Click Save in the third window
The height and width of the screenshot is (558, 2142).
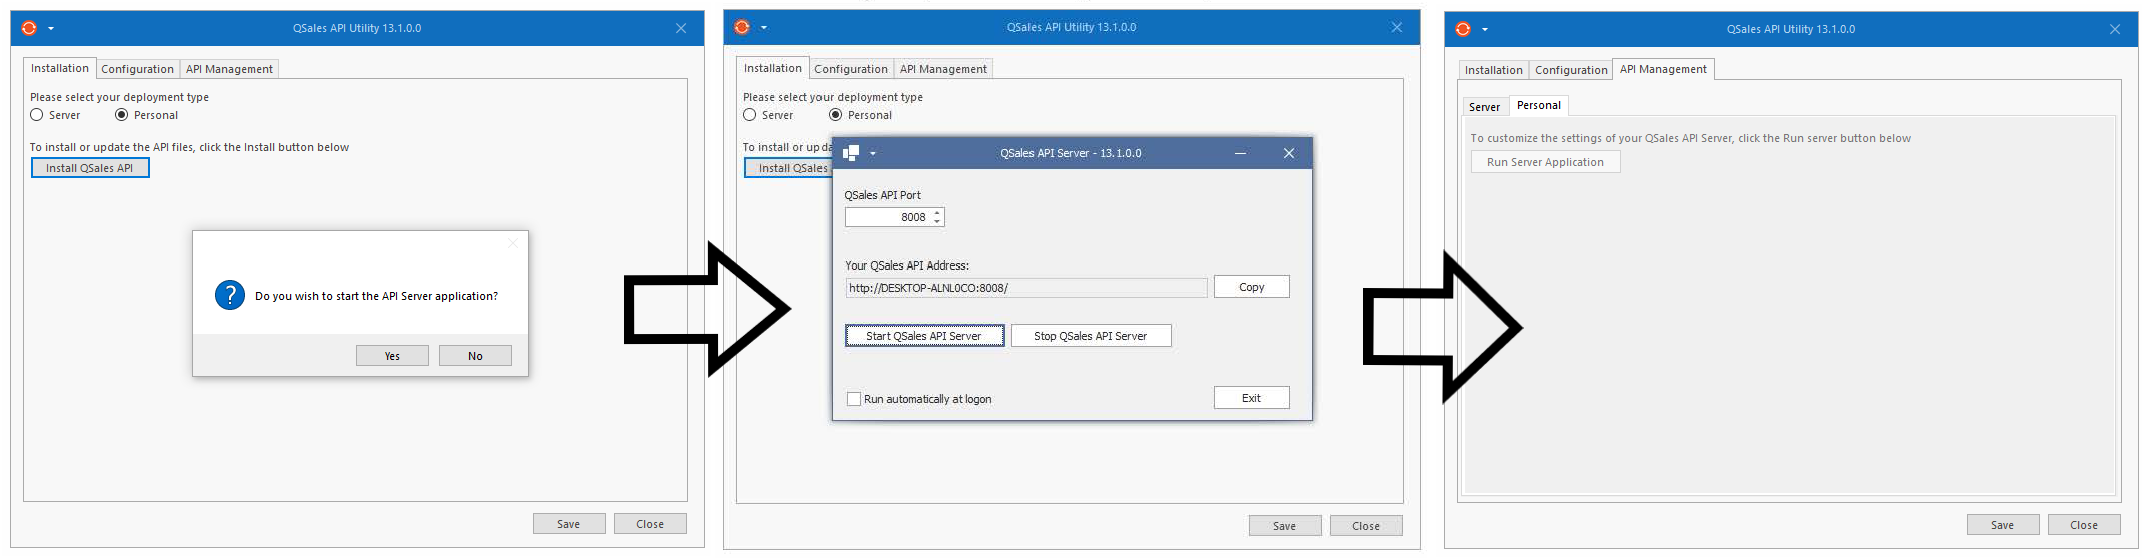pos(2003,525)
